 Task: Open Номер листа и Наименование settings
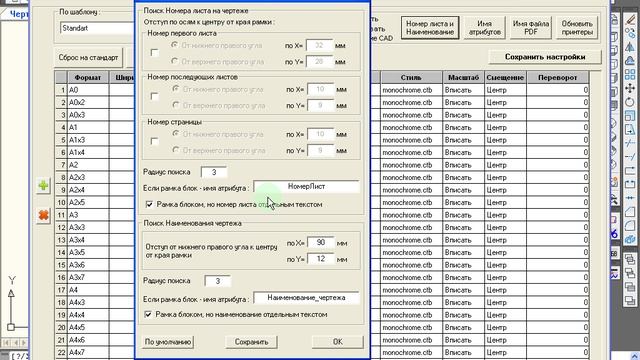430,28
